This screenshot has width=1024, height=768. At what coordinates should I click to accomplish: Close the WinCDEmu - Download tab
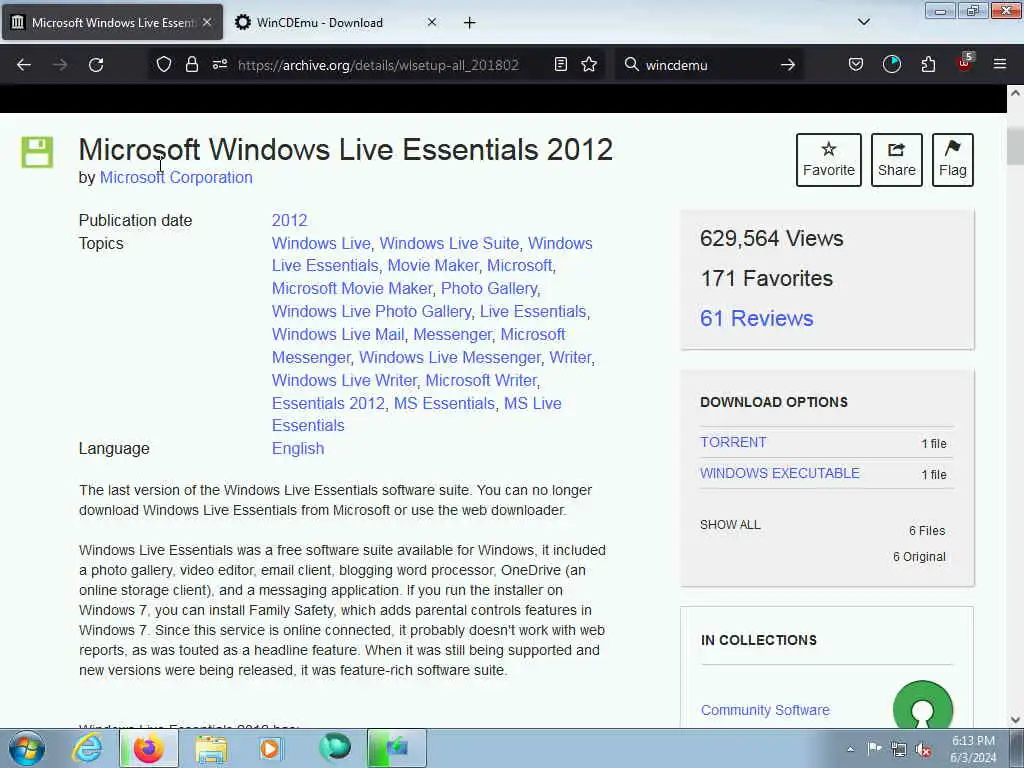coord(432,22)
